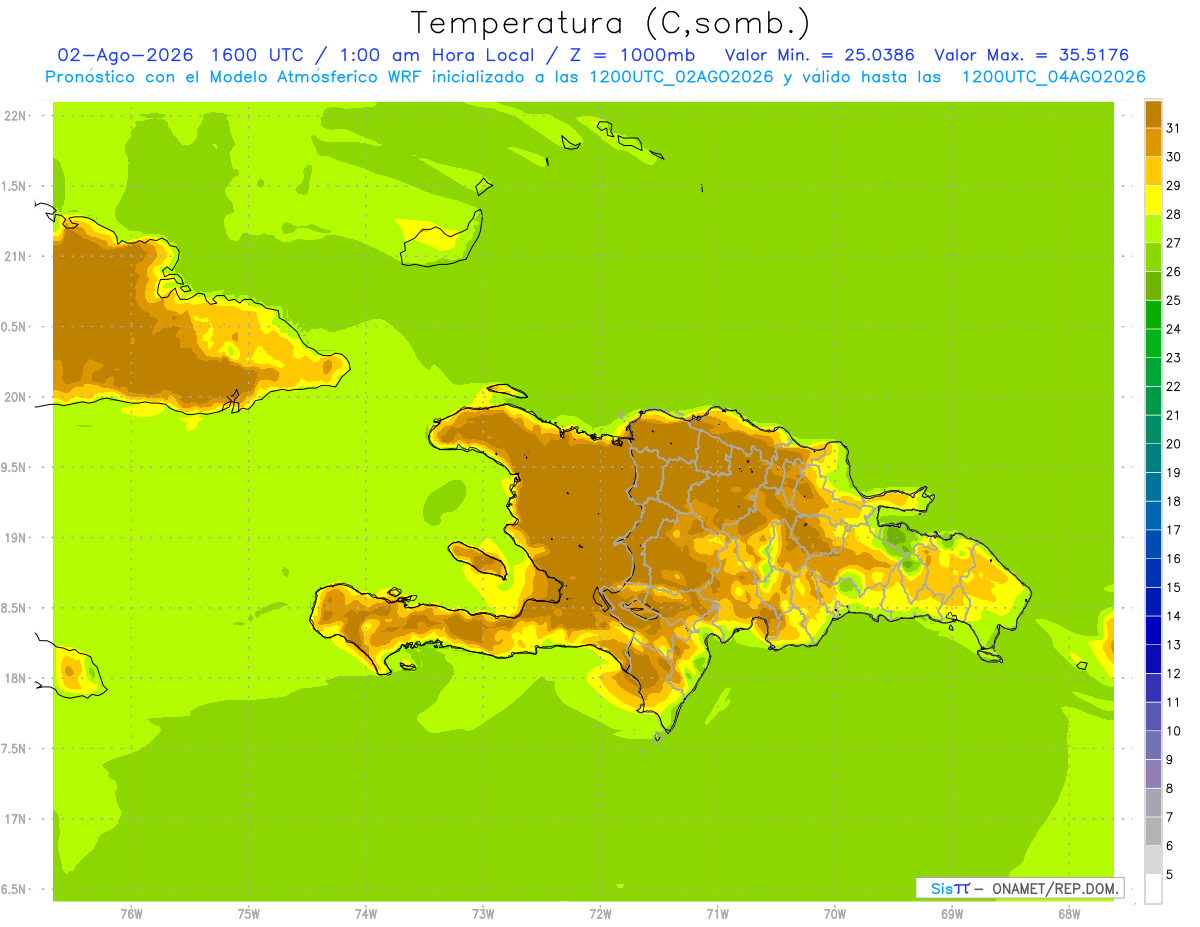The image size is (1200, 927).
Task: Click the colorbar value 28 label
Action: click(x=1173, y=214)
